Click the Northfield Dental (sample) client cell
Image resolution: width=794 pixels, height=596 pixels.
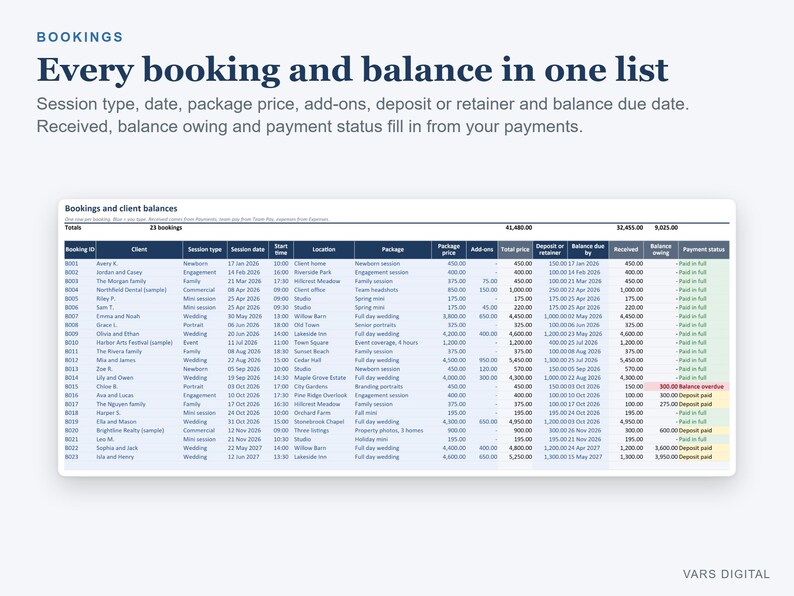click(131, 290)
